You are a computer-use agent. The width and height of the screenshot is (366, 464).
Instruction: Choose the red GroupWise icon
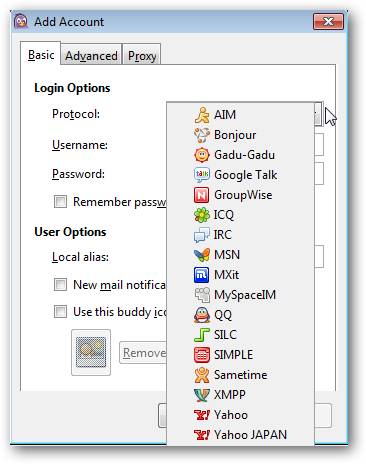202,195
